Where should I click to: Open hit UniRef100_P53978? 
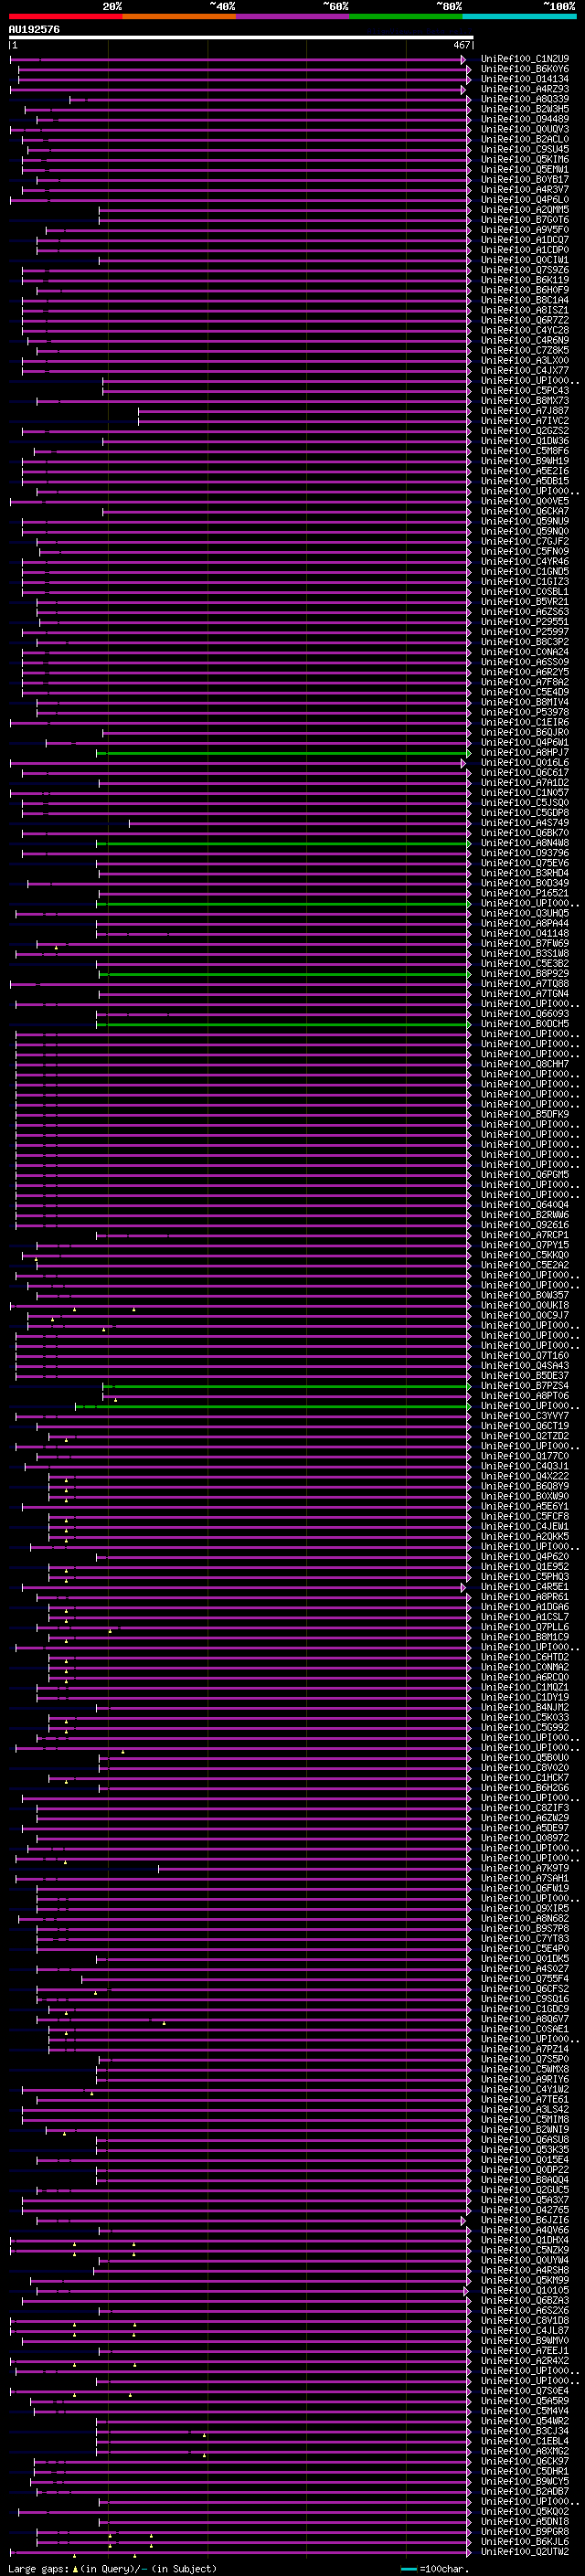(525, 713)
